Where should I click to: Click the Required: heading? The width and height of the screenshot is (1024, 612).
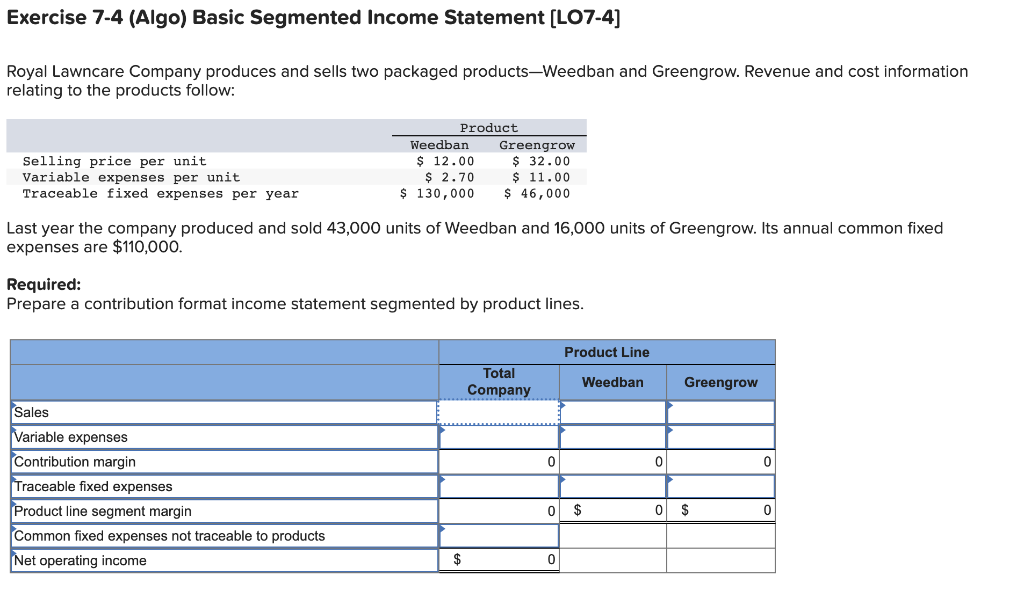click(44, 284)
